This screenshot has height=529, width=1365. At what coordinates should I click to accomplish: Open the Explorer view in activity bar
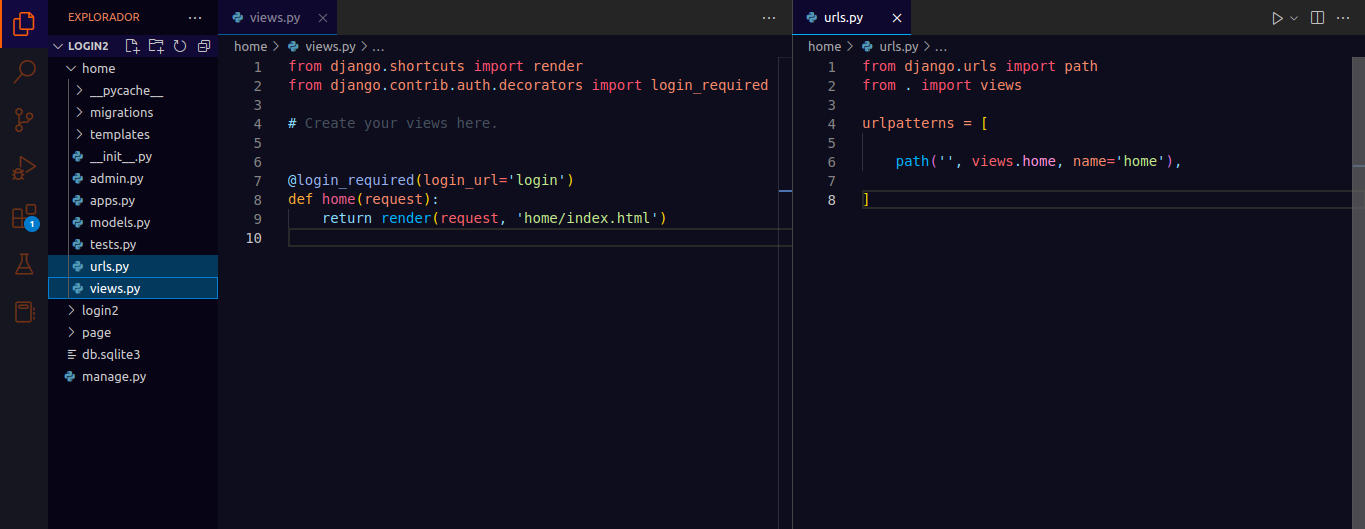point(24,23)
